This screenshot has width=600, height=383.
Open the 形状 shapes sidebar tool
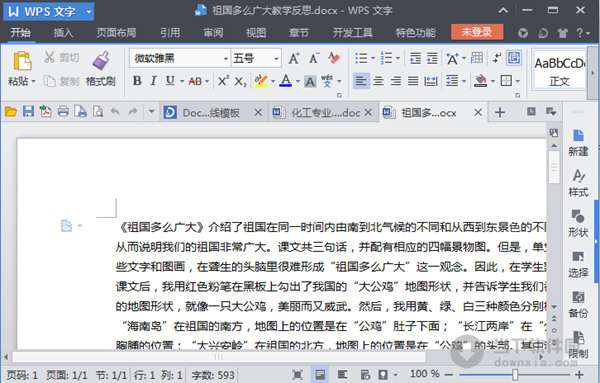578,223
